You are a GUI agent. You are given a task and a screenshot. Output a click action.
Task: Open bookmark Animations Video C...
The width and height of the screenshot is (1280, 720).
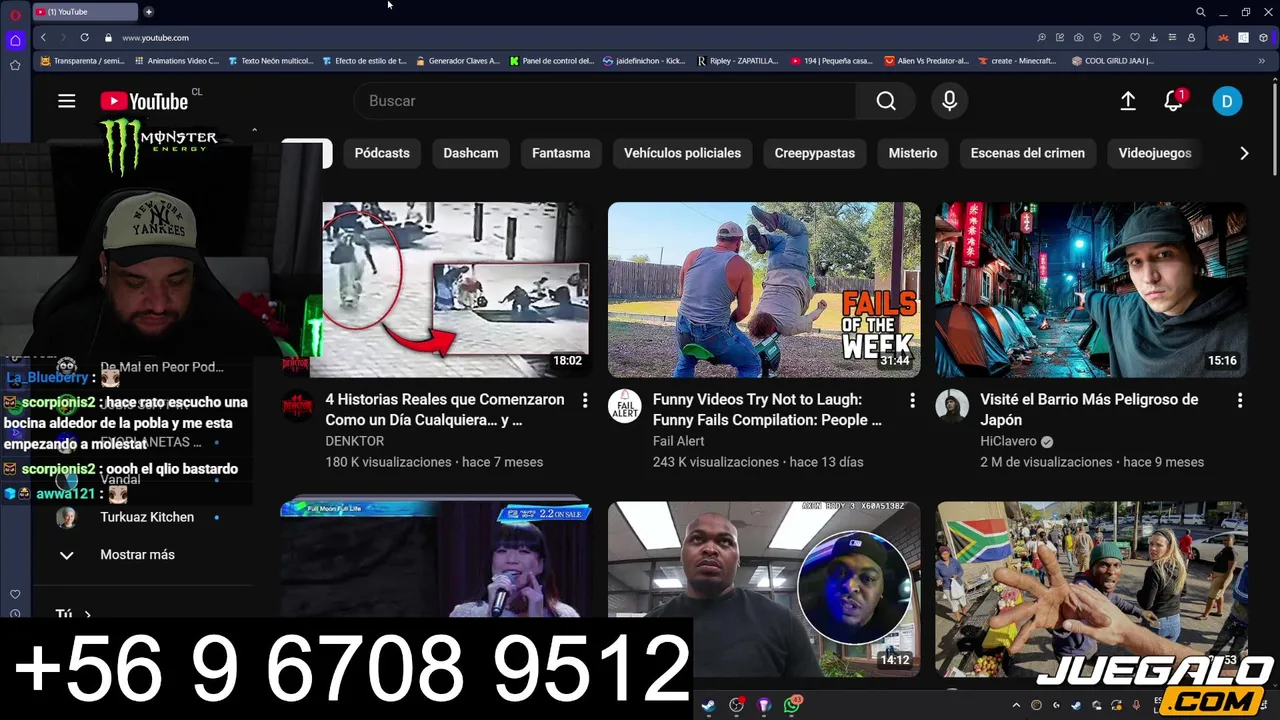176,61
